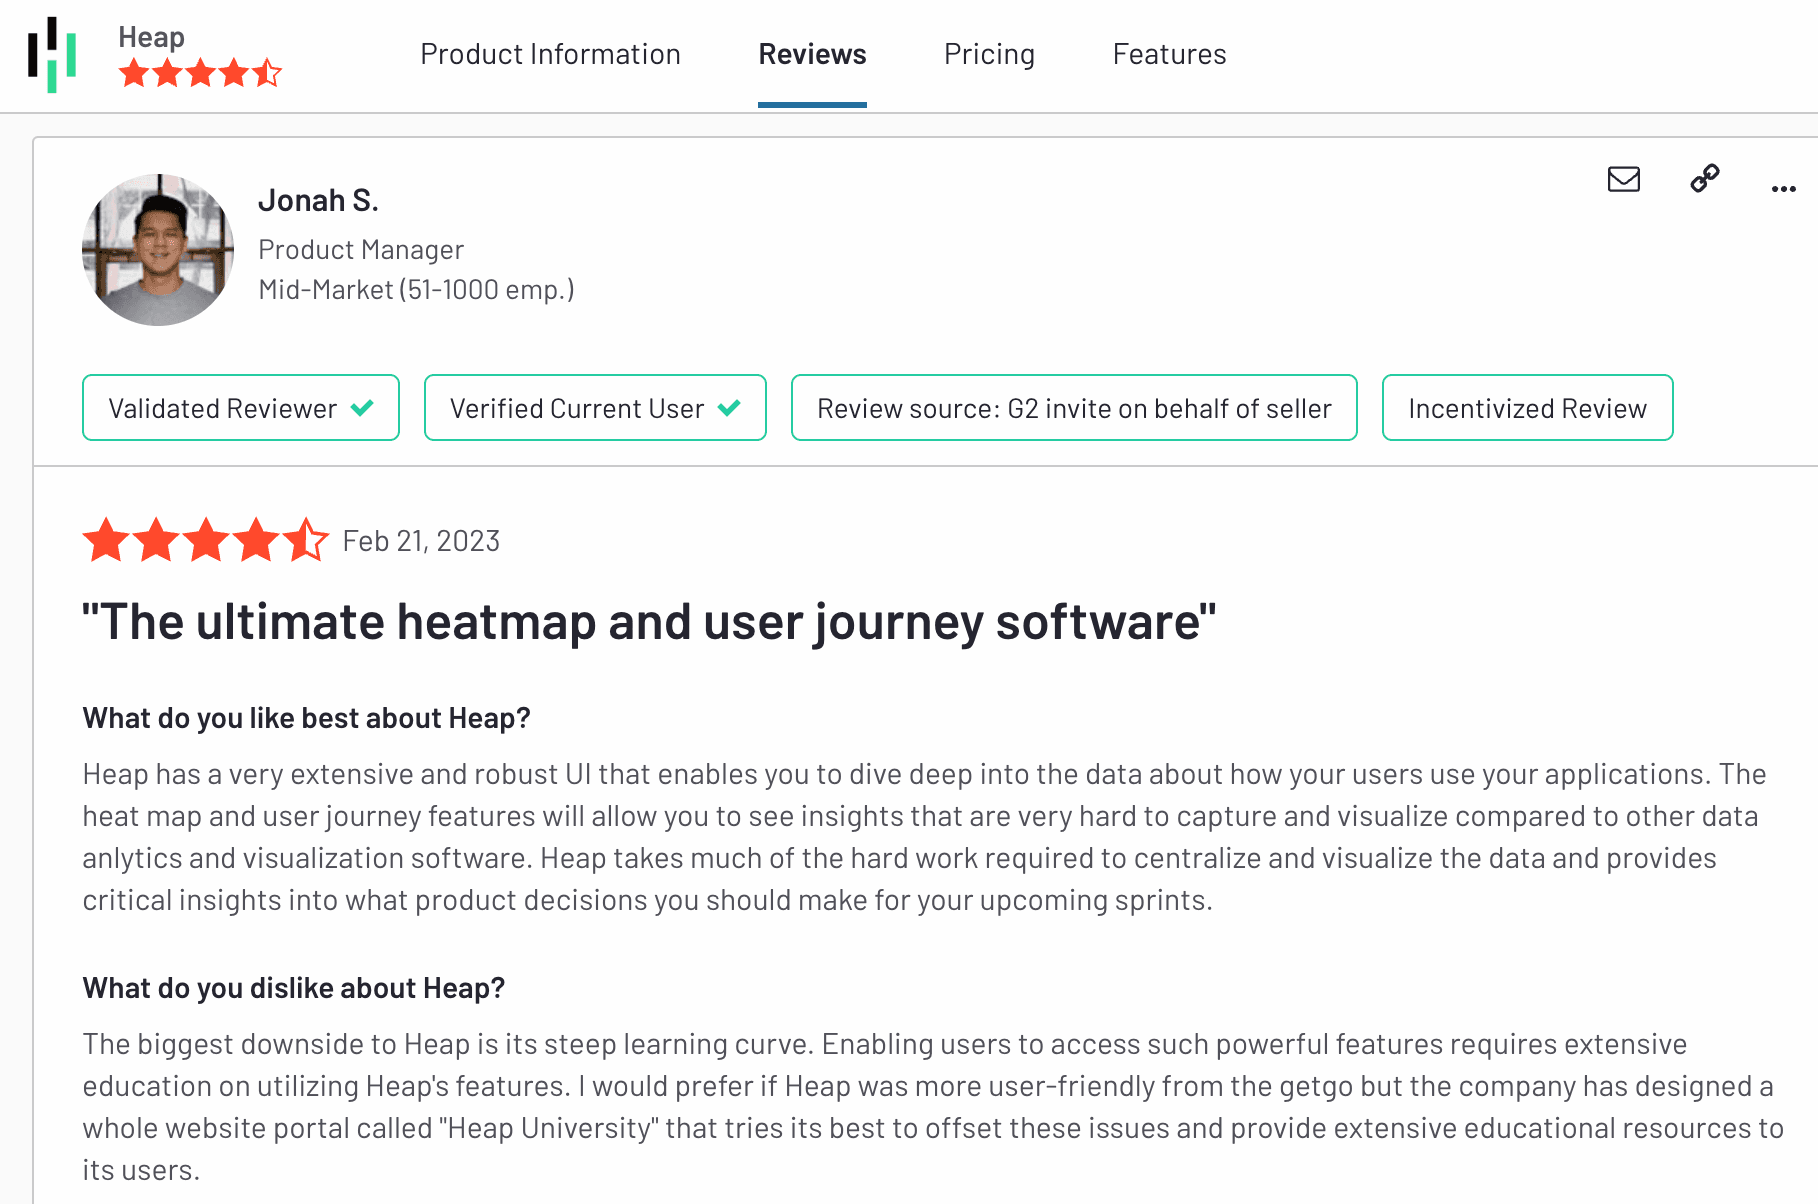
Task: Open the ellipsis more-options menu
Action: [x=1783, y=187]
